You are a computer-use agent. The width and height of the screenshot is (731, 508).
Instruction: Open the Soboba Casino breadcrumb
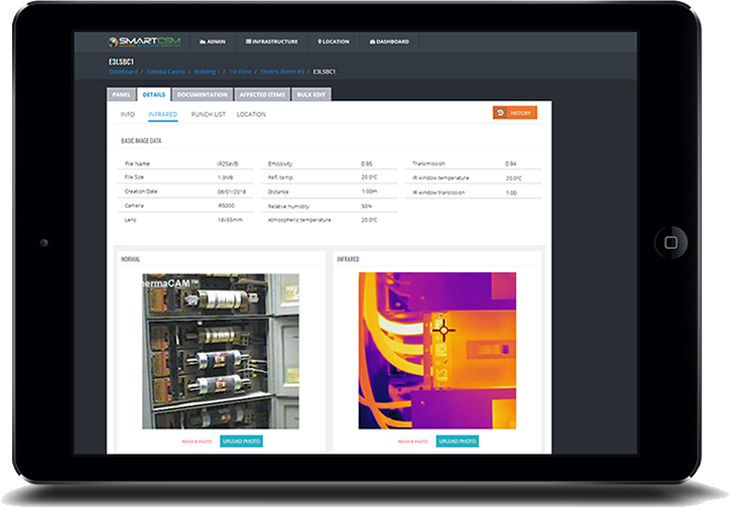tap(166, 72)
